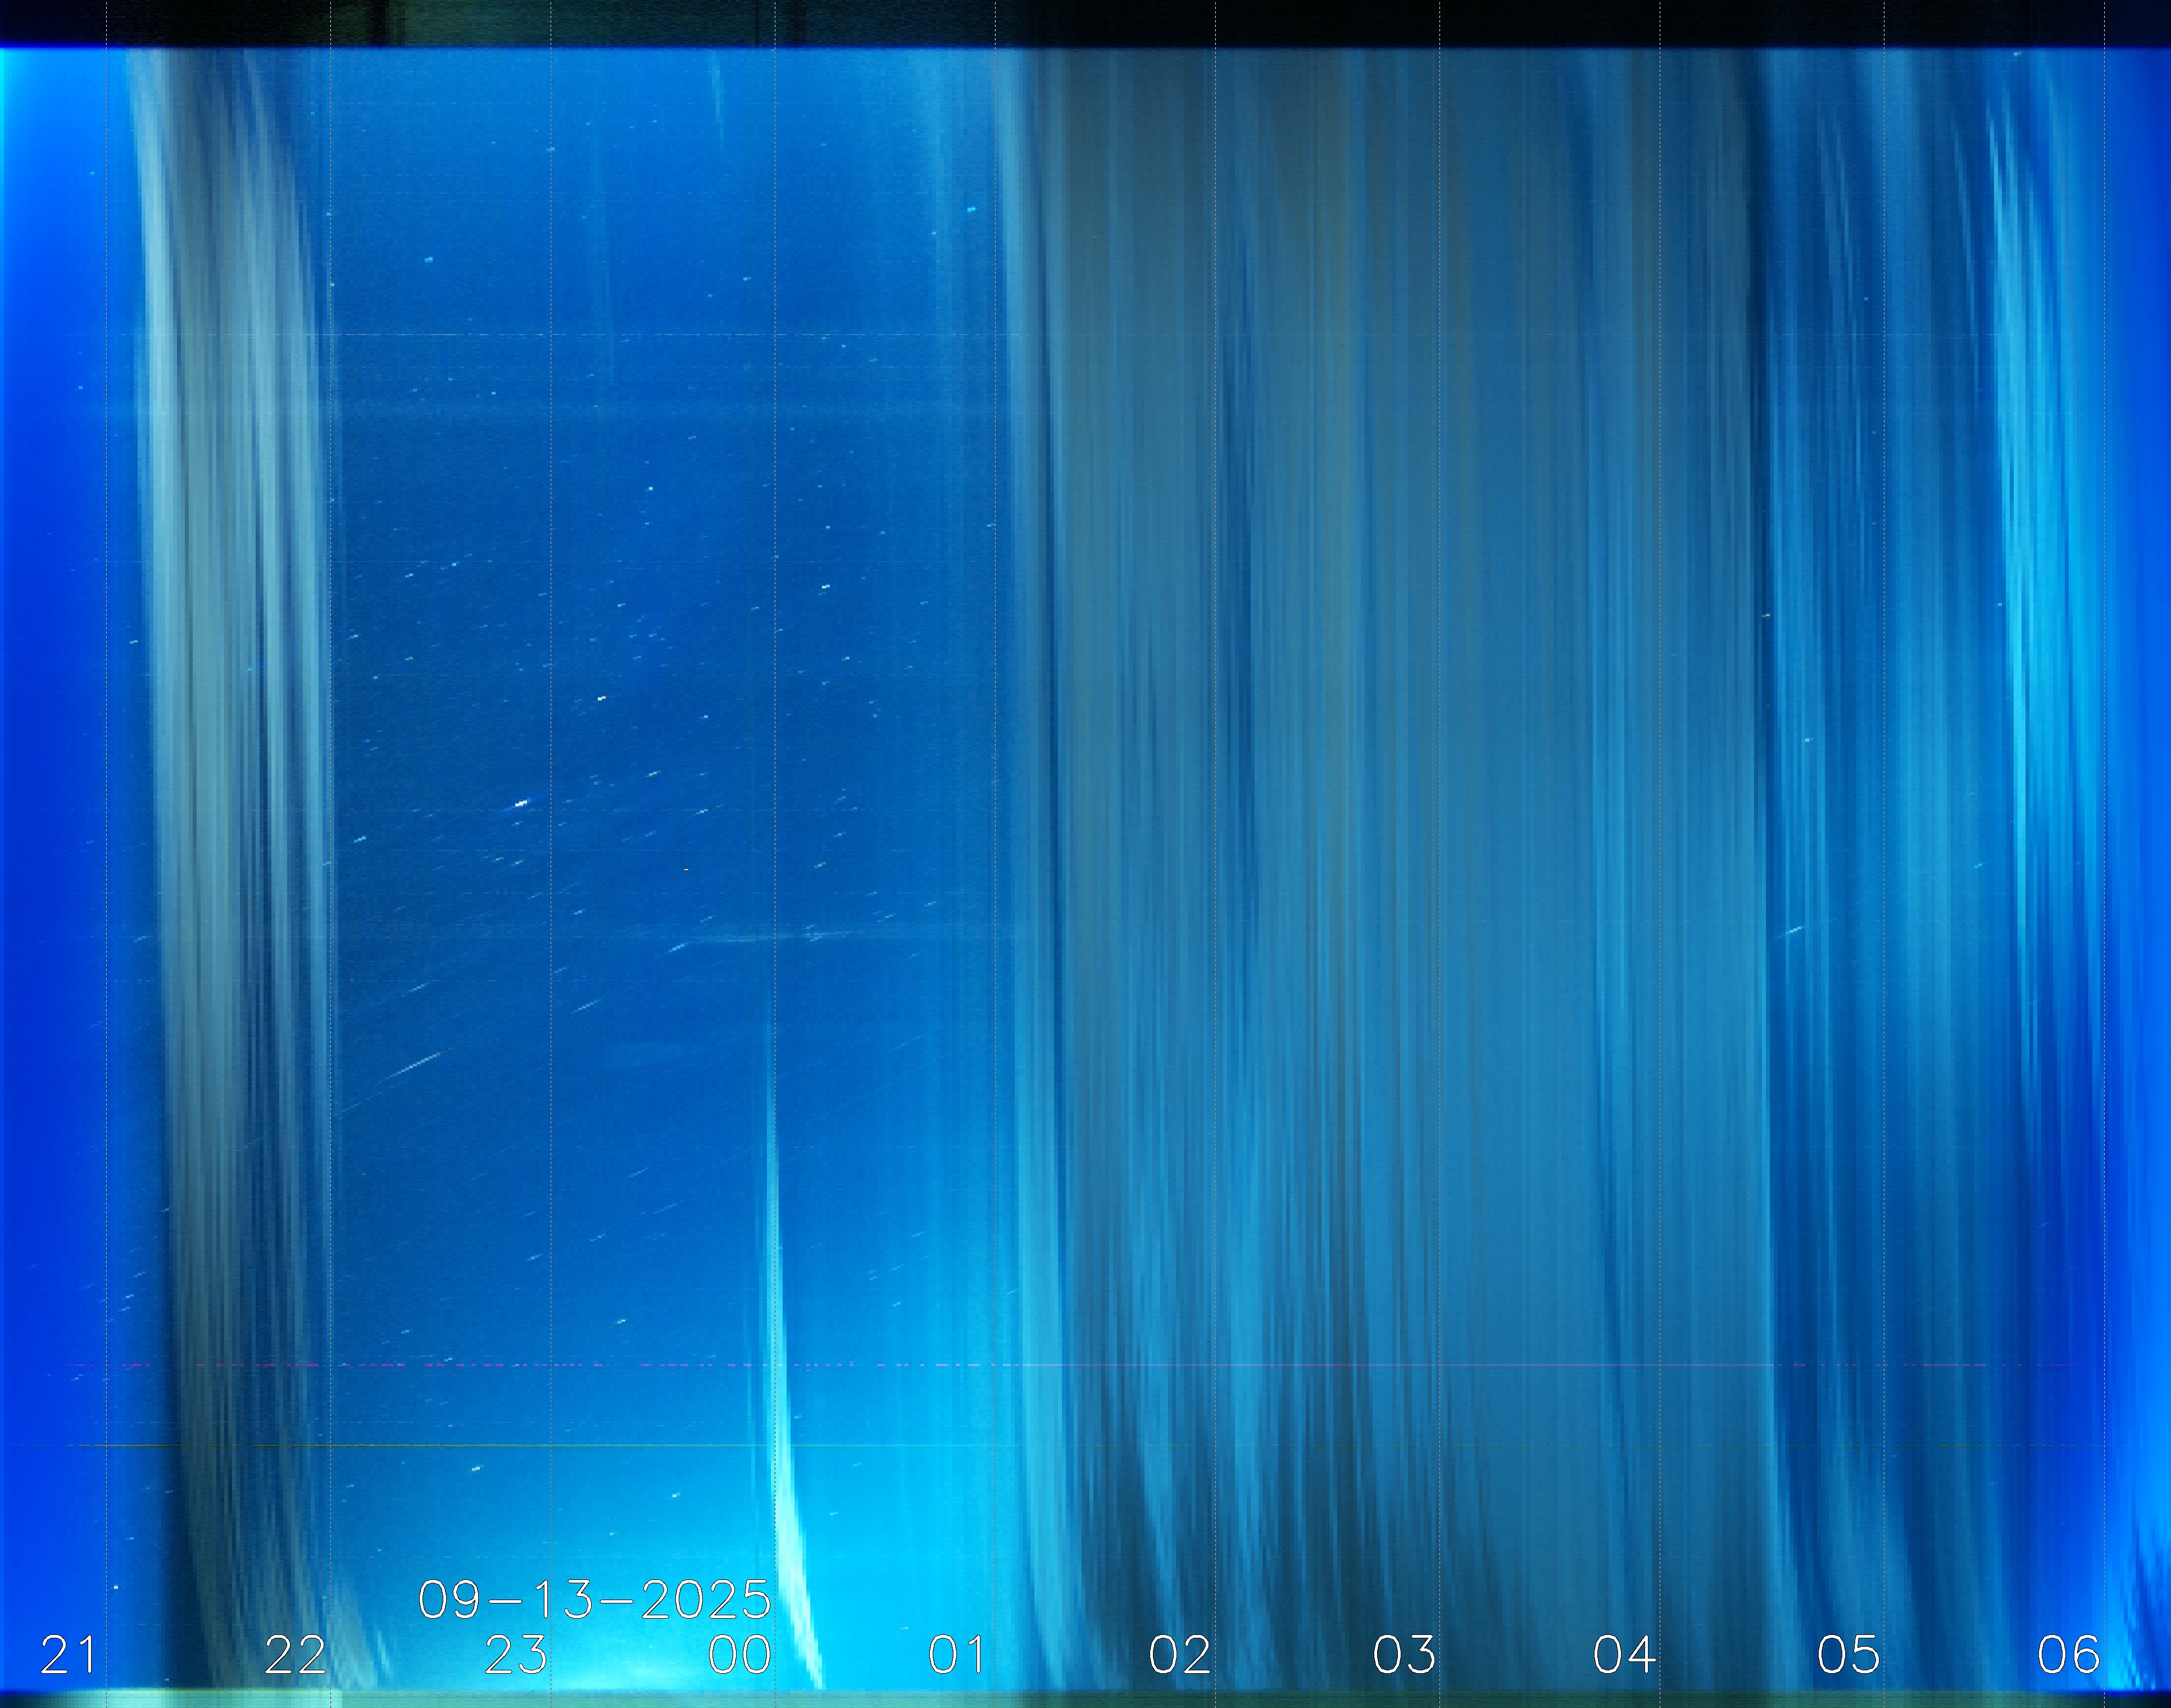This screenshot has width=2171, height=1708.
Task: Click the 02 hour label
Action: (x=1180, y=1655)
